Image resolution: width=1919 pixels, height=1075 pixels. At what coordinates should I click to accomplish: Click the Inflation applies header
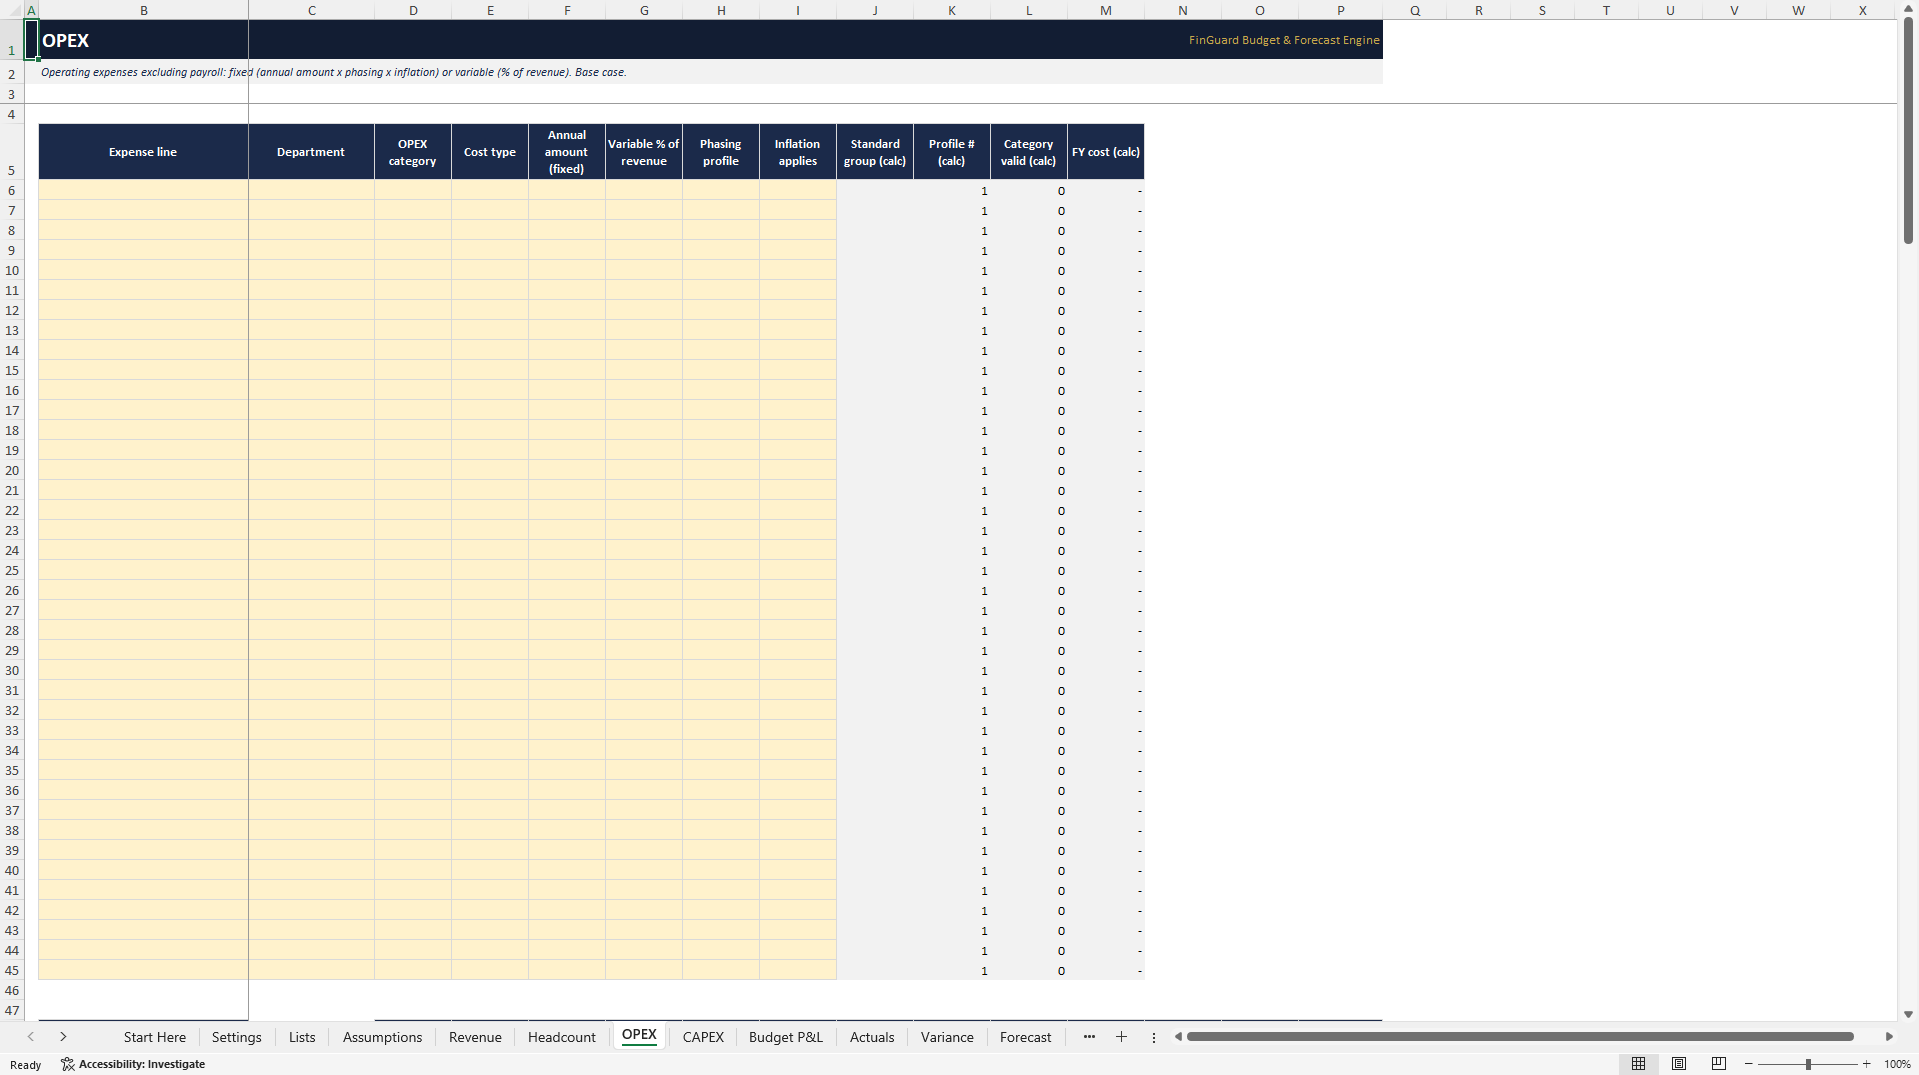[798, 152]
